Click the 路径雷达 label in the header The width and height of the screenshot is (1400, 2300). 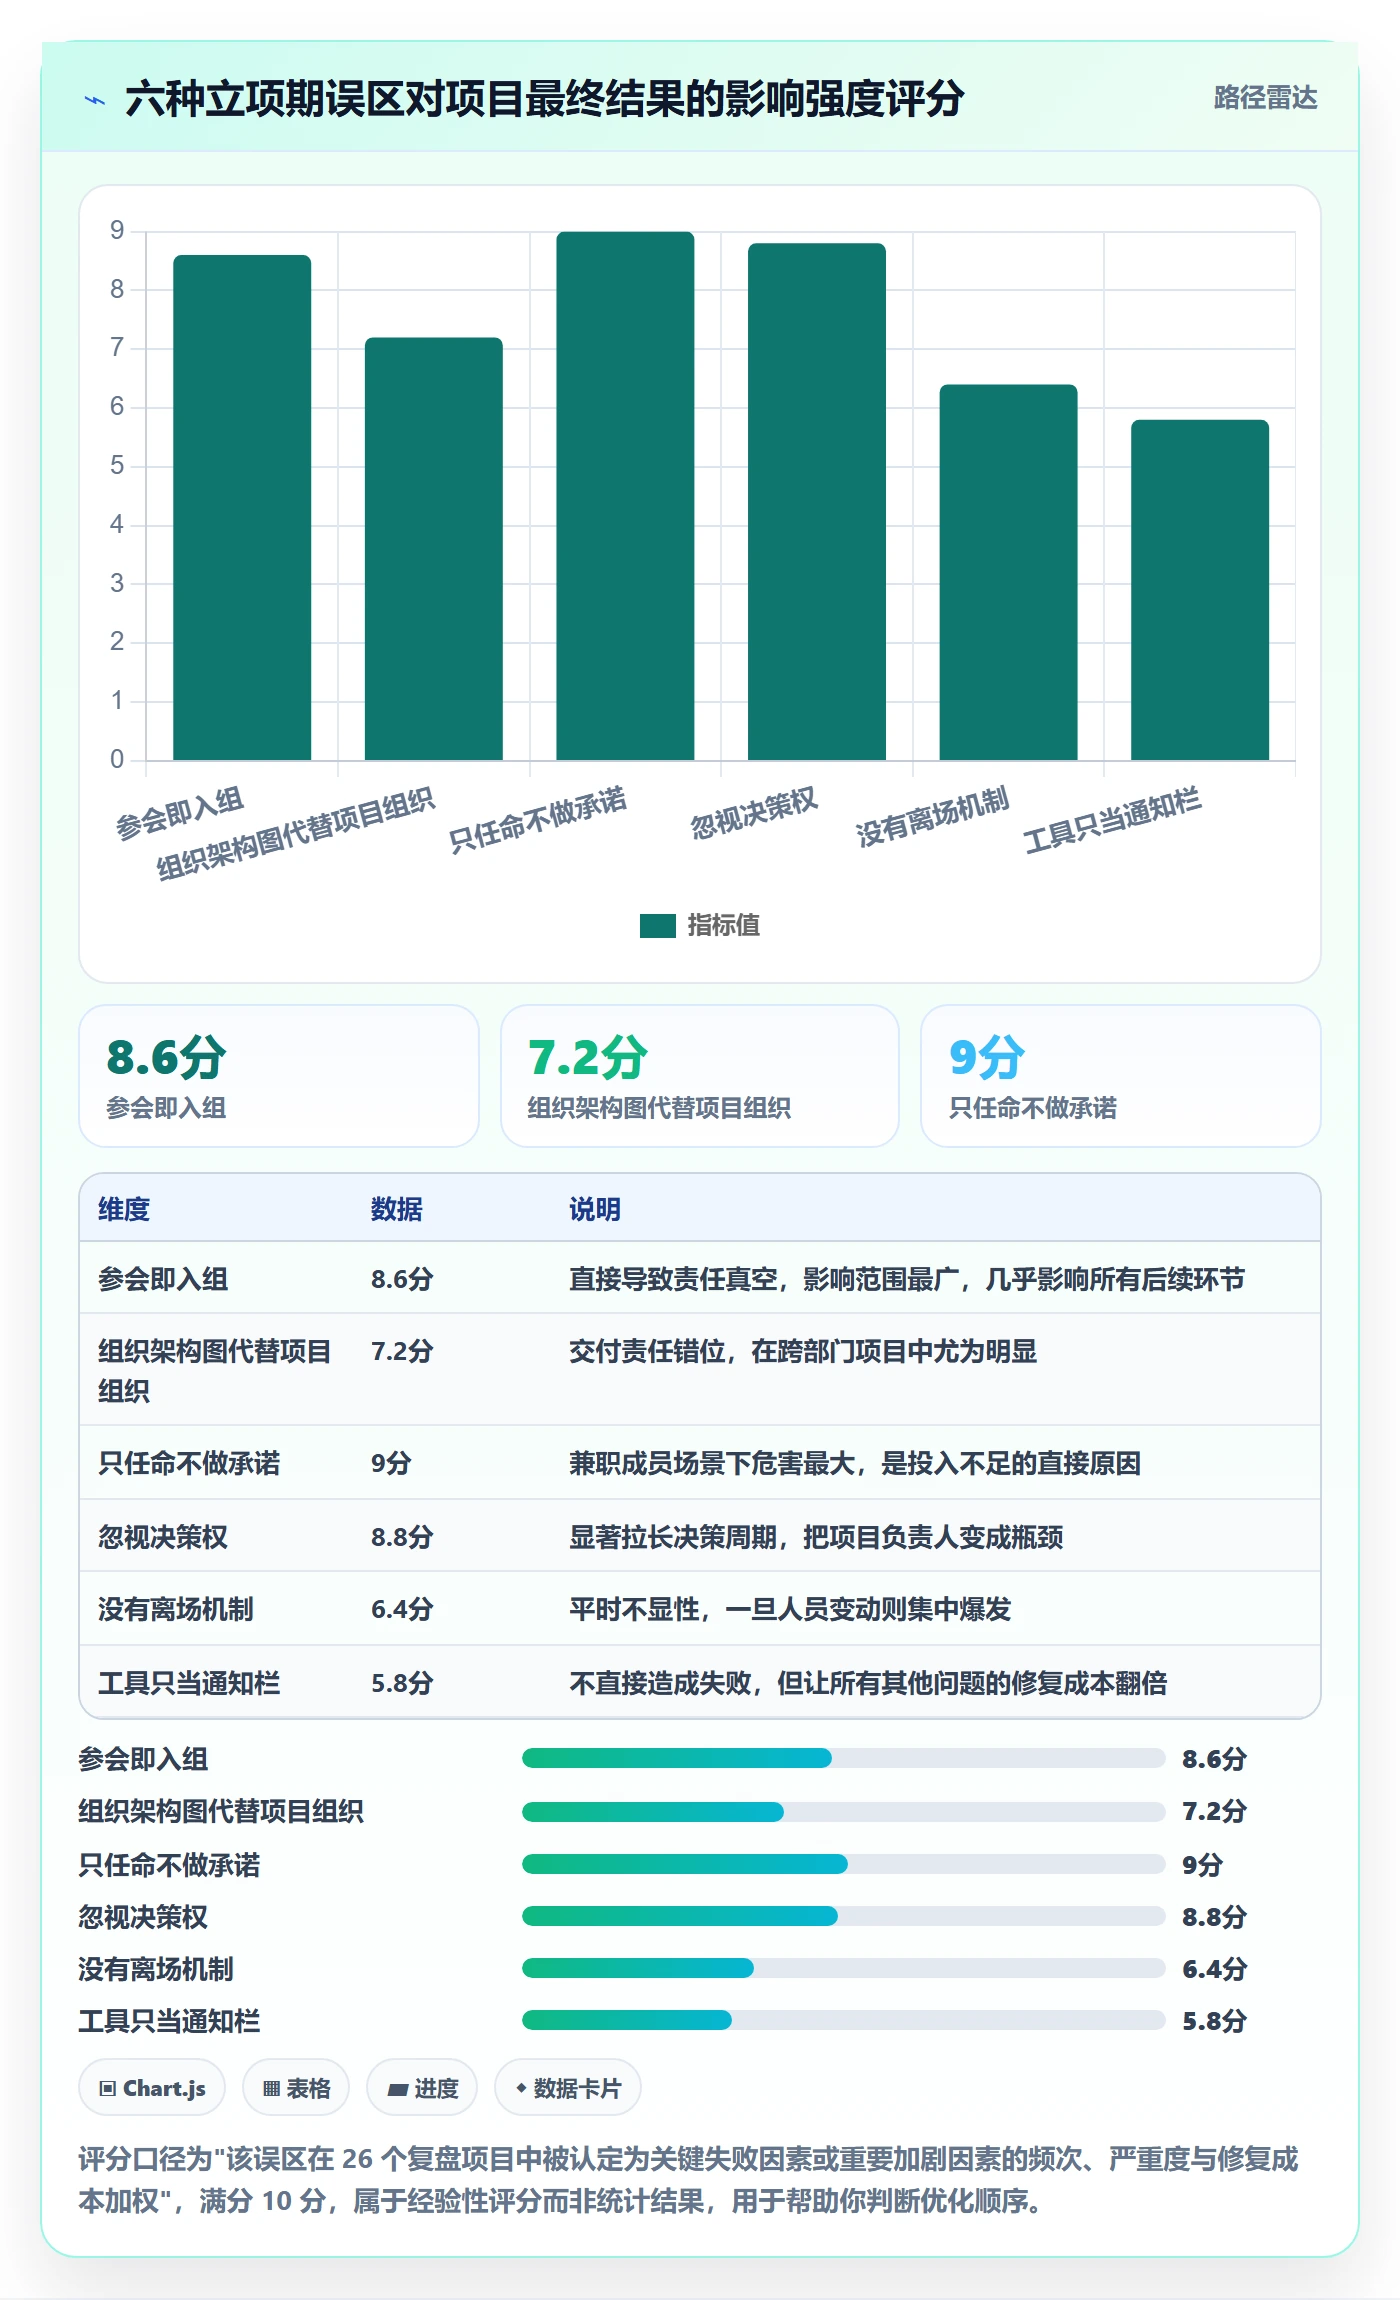1265,98
